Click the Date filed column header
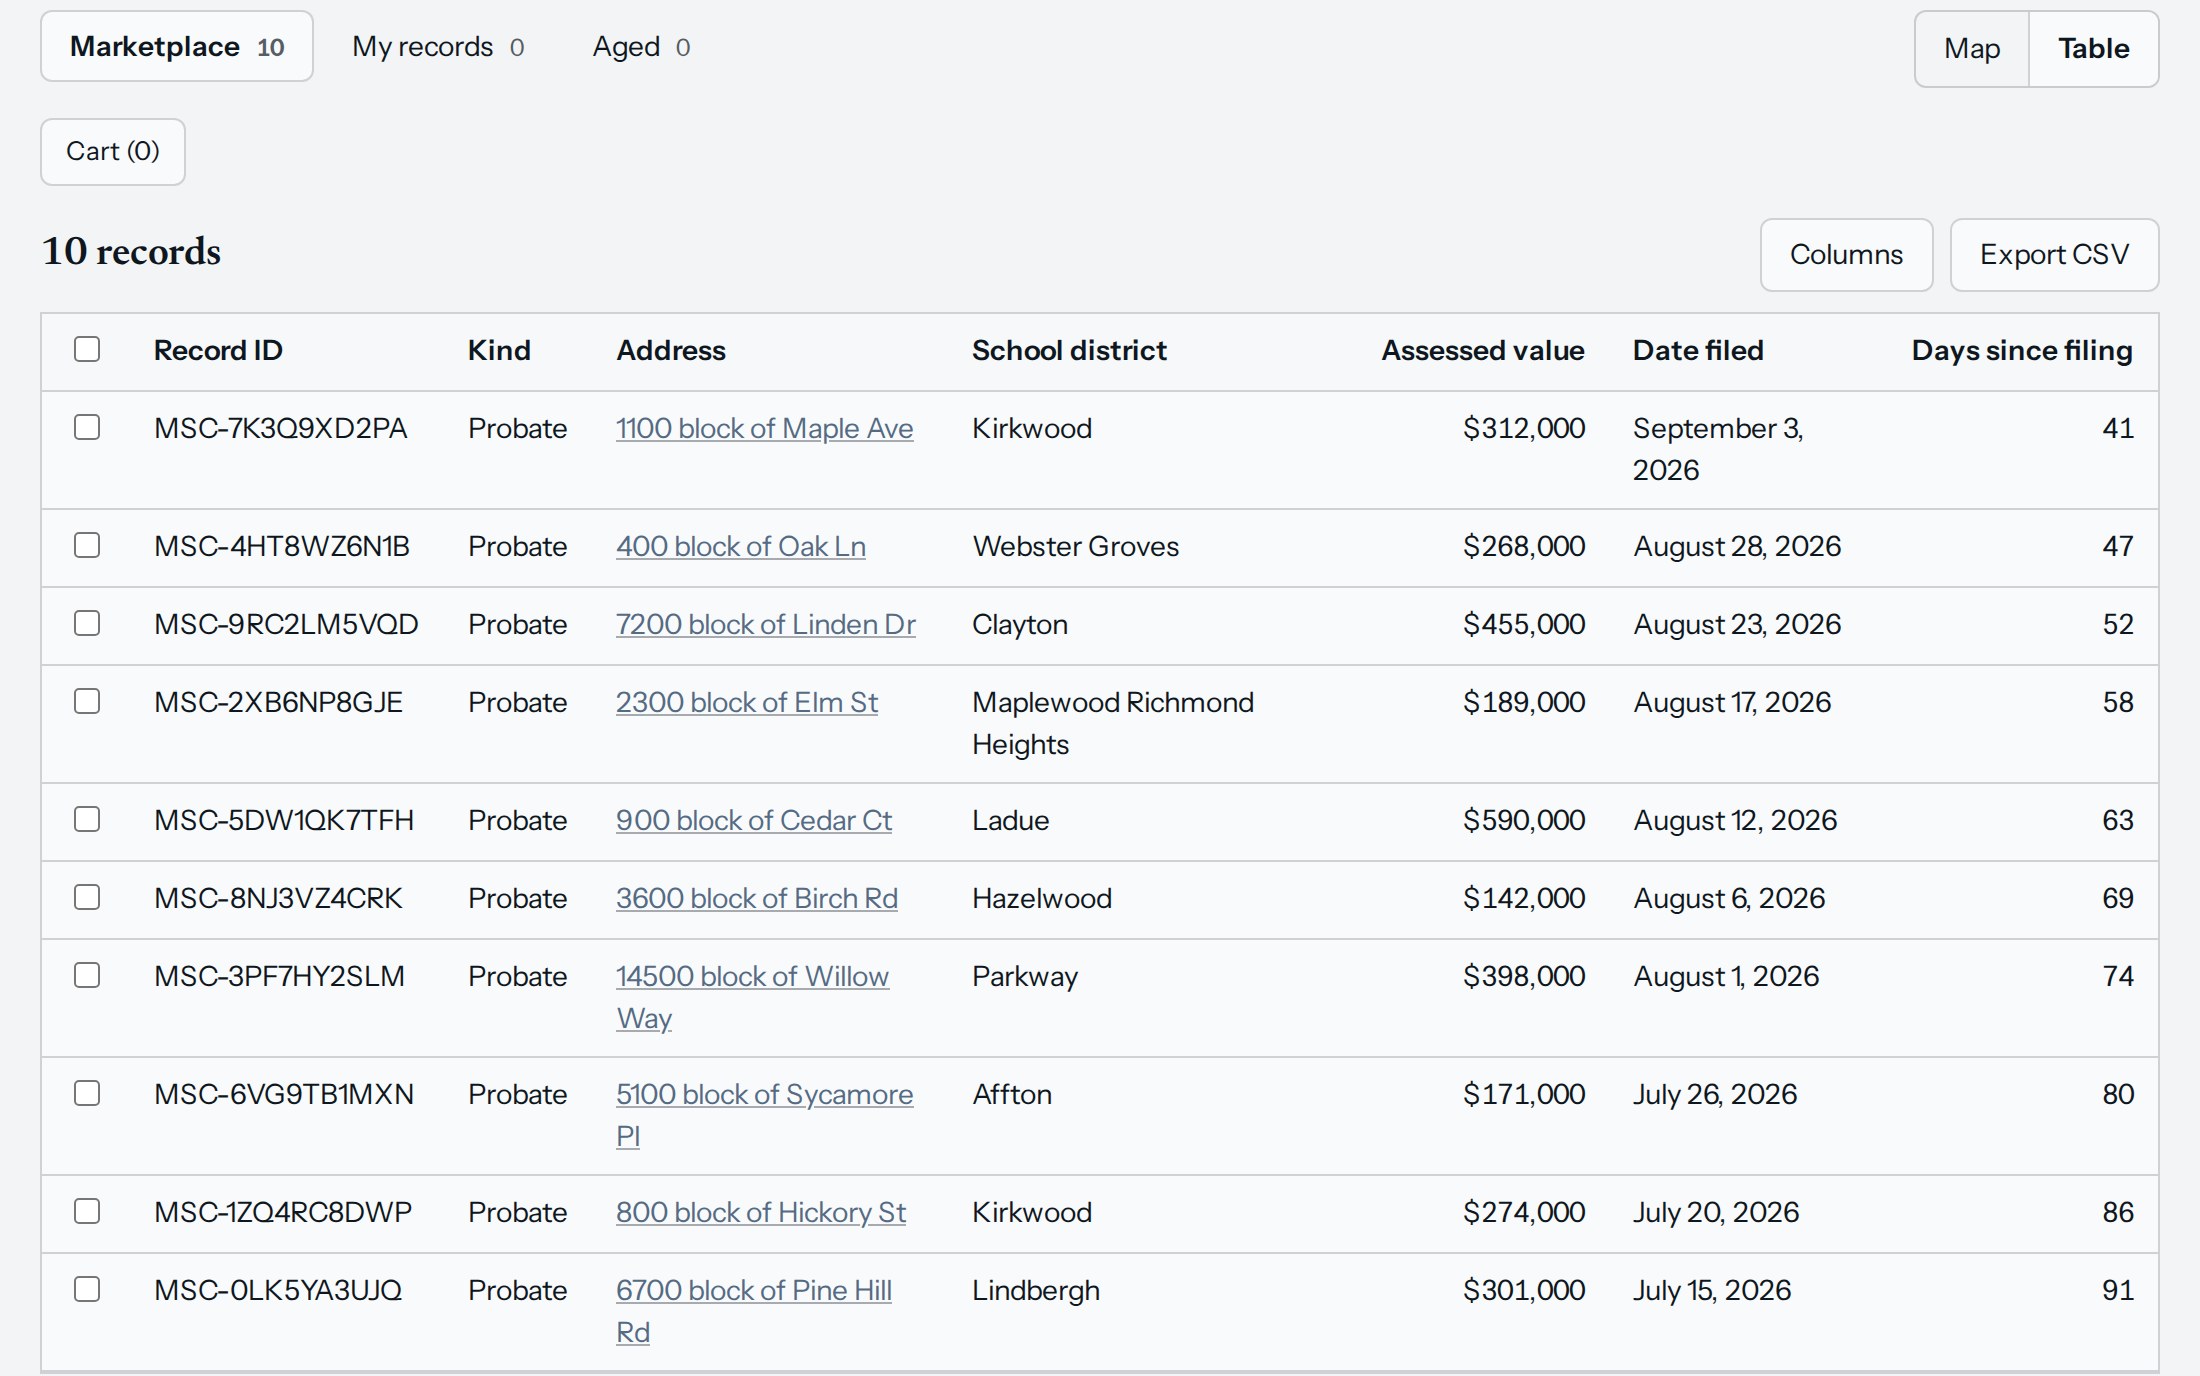 click(1698, 351)
